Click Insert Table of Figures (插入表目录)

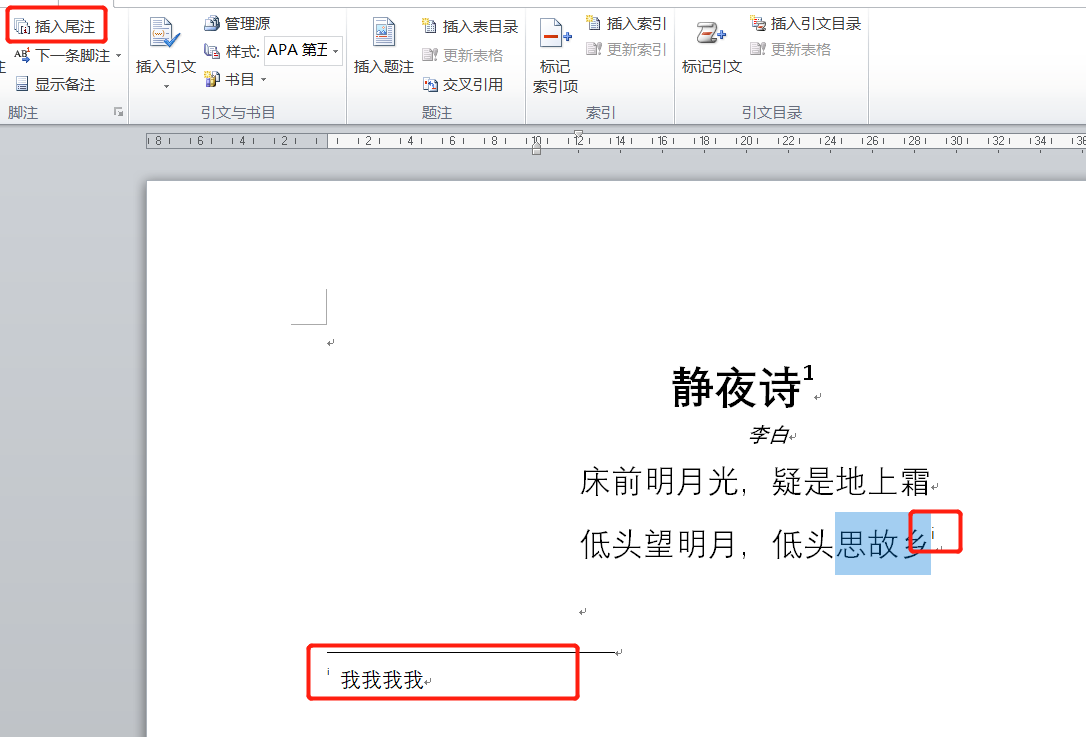tap(470, 26)
